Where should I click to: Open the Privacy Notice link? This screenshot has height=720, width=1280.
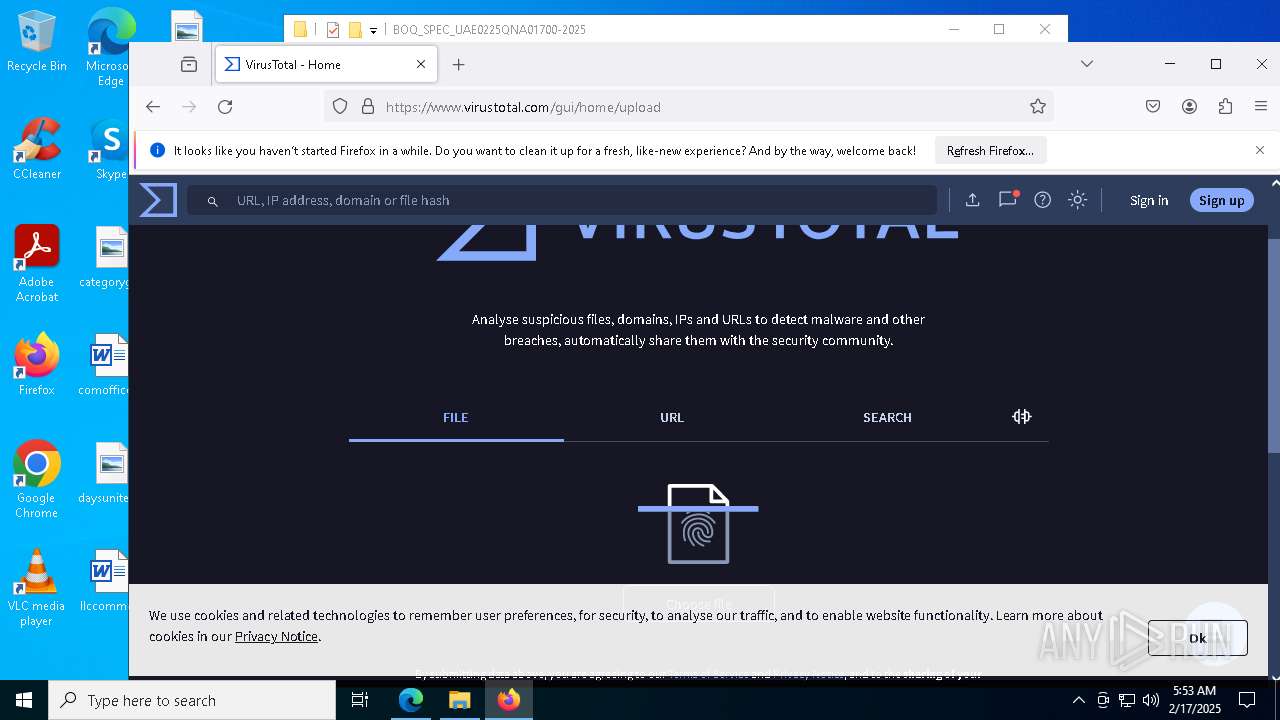coord(276,636)
